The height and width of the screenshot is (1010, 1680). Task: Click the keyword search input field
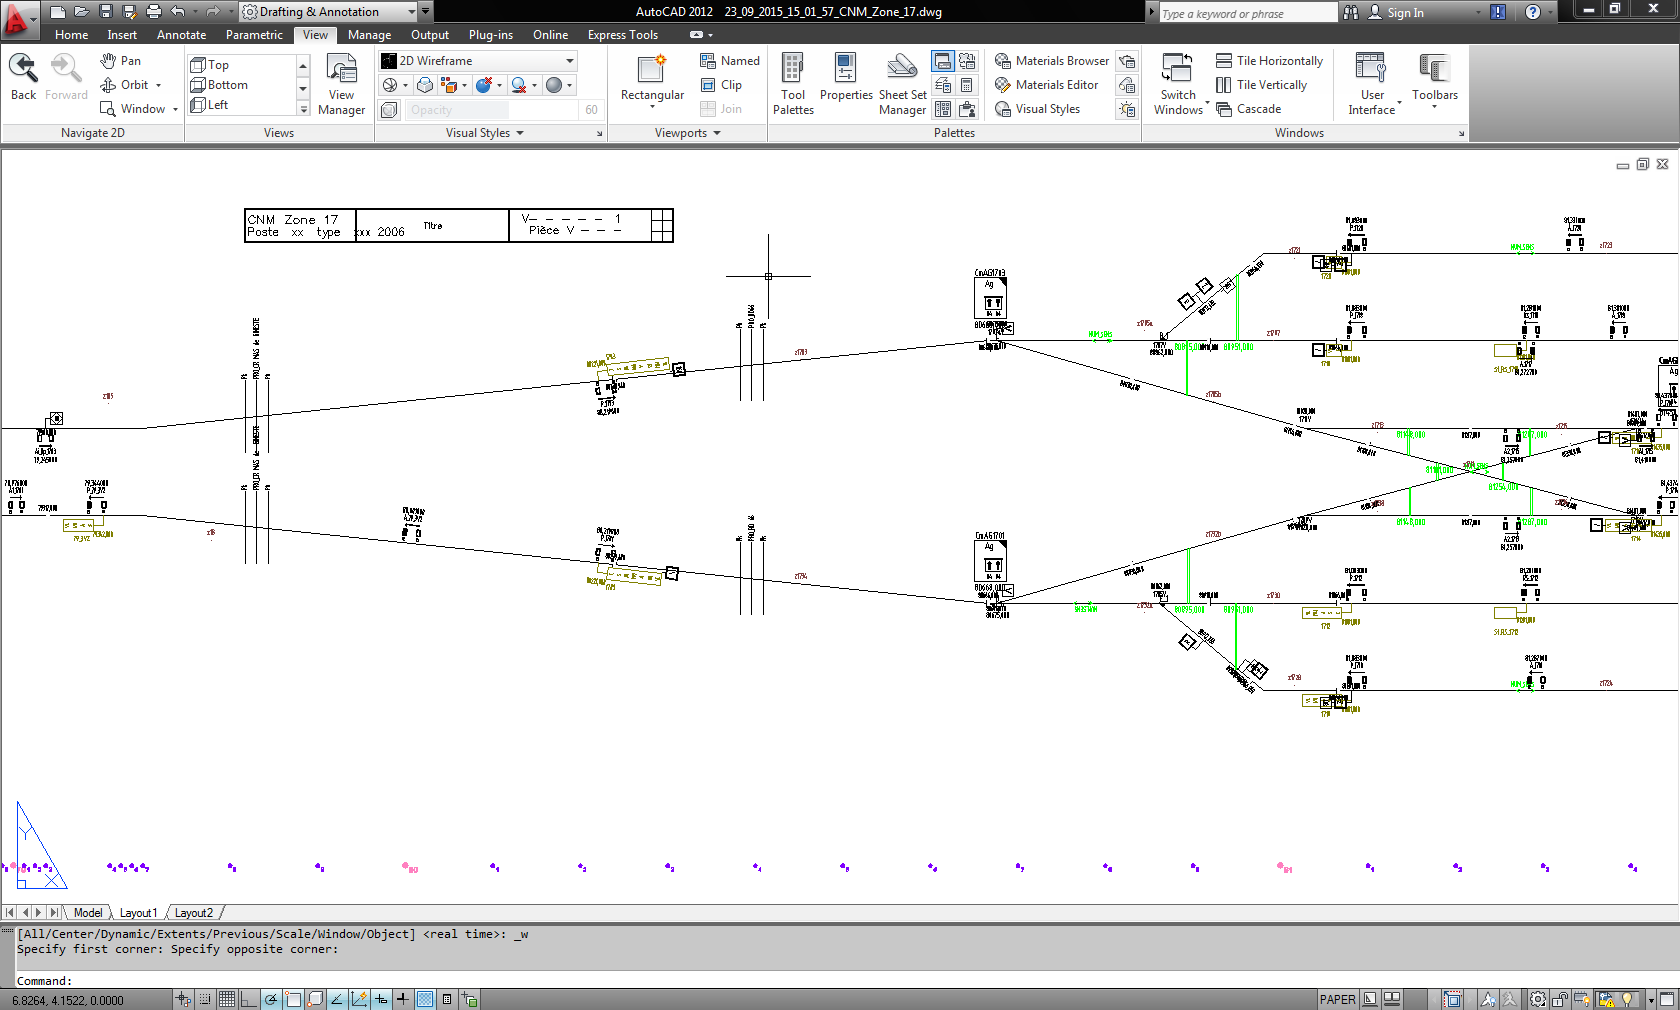(x=1247, y=13)
